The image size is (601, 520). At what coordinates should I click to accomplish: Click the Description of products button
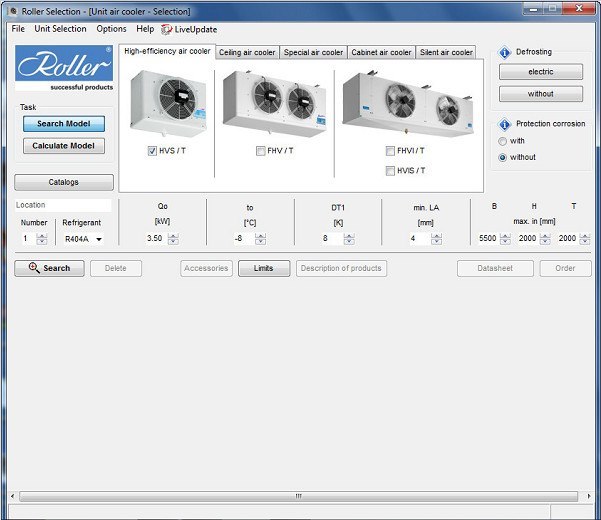click(341, 268)
